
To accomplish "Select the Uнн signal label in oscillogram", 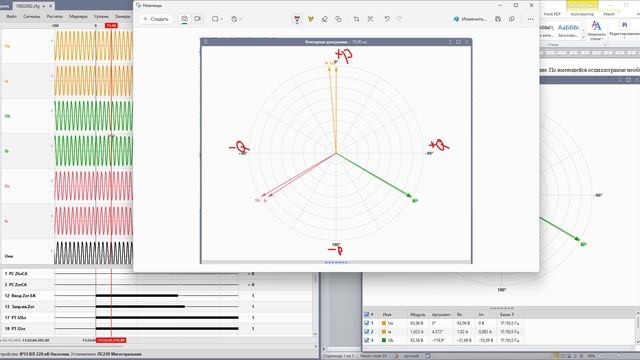I will point(9,256).
